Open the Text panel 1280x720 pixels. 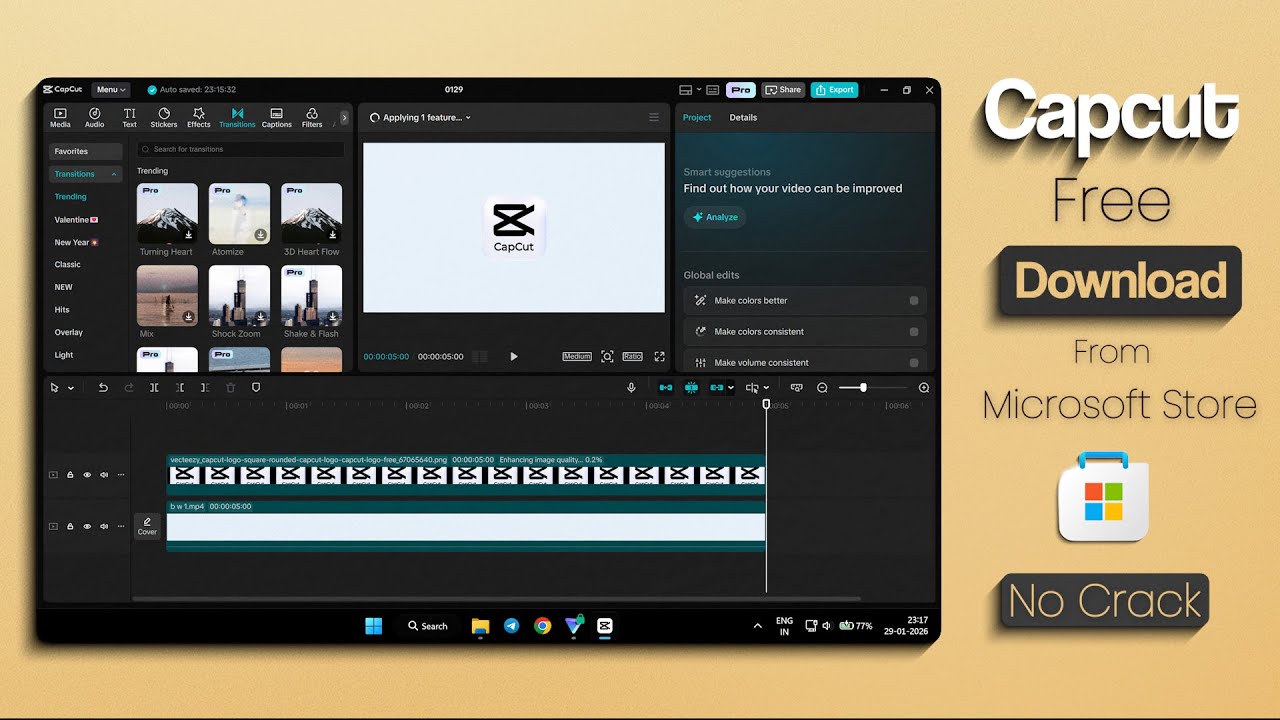pyautogui.click(x=129, y=118)
